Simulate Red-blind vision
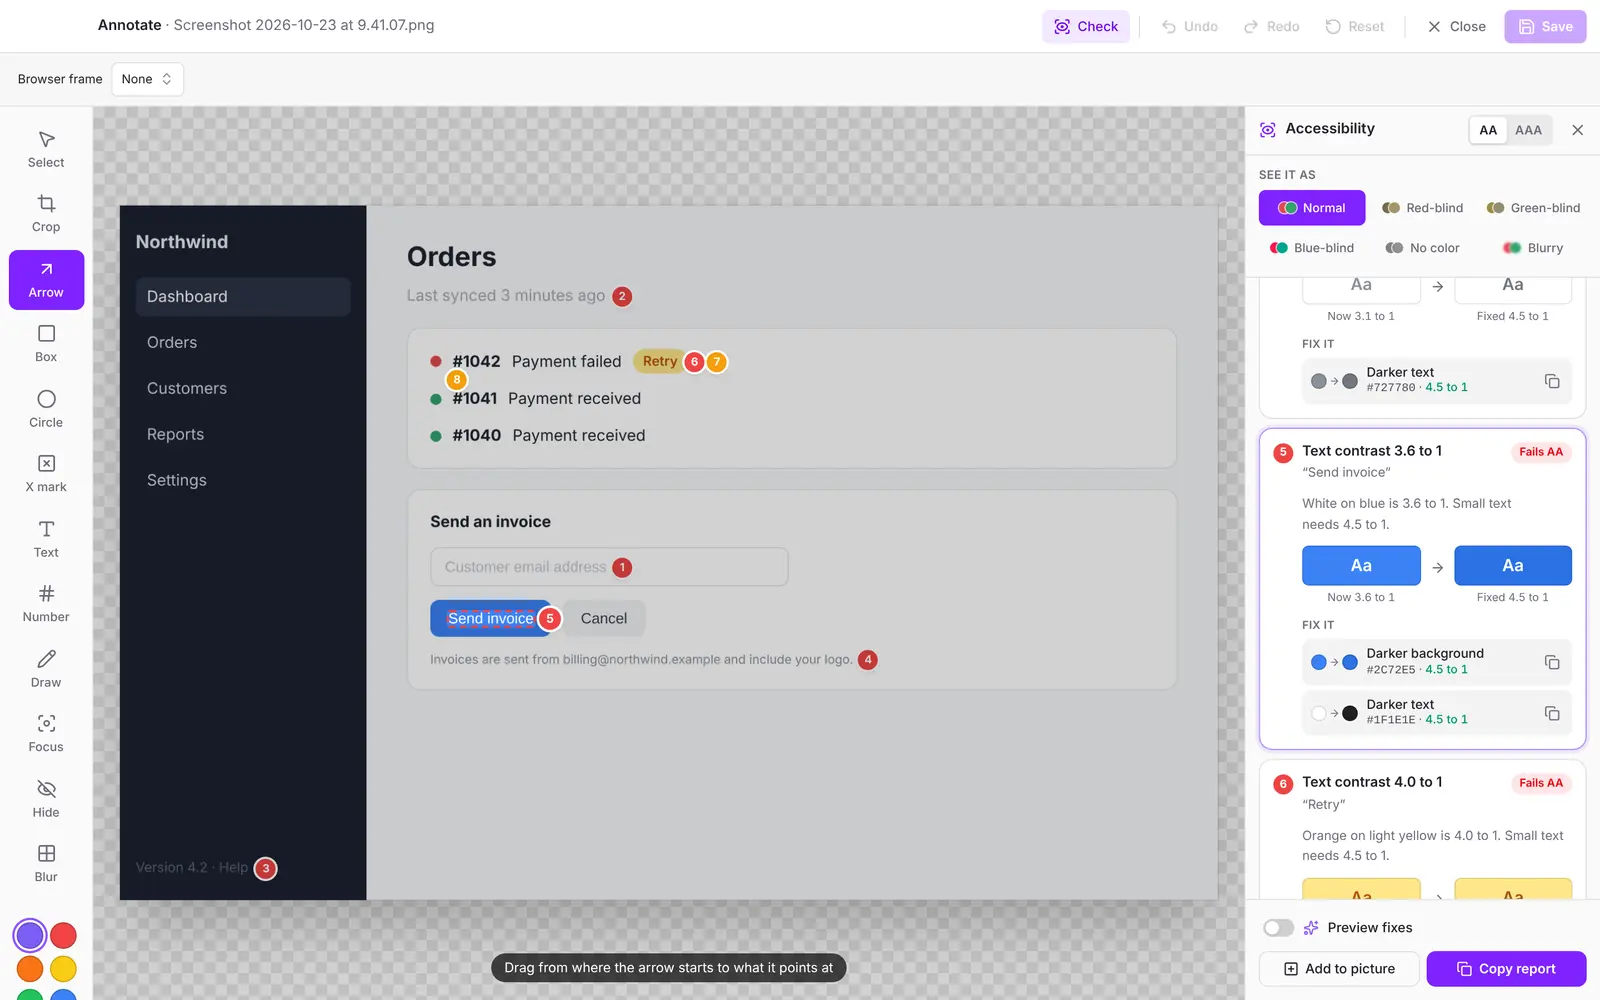The width and height of the screenshot is (1600, 1000). tap(1422, 208)
